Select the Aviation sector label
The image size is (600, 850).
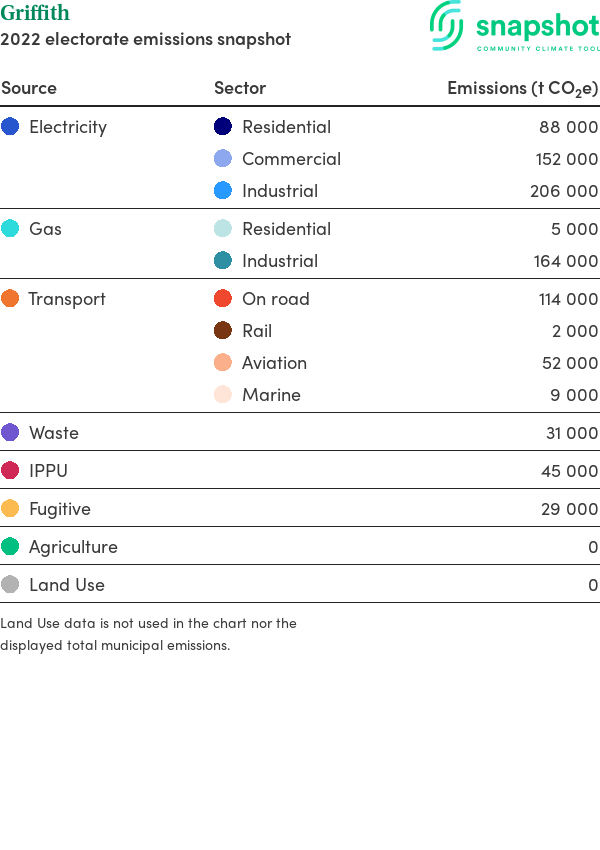coord(274,363)
